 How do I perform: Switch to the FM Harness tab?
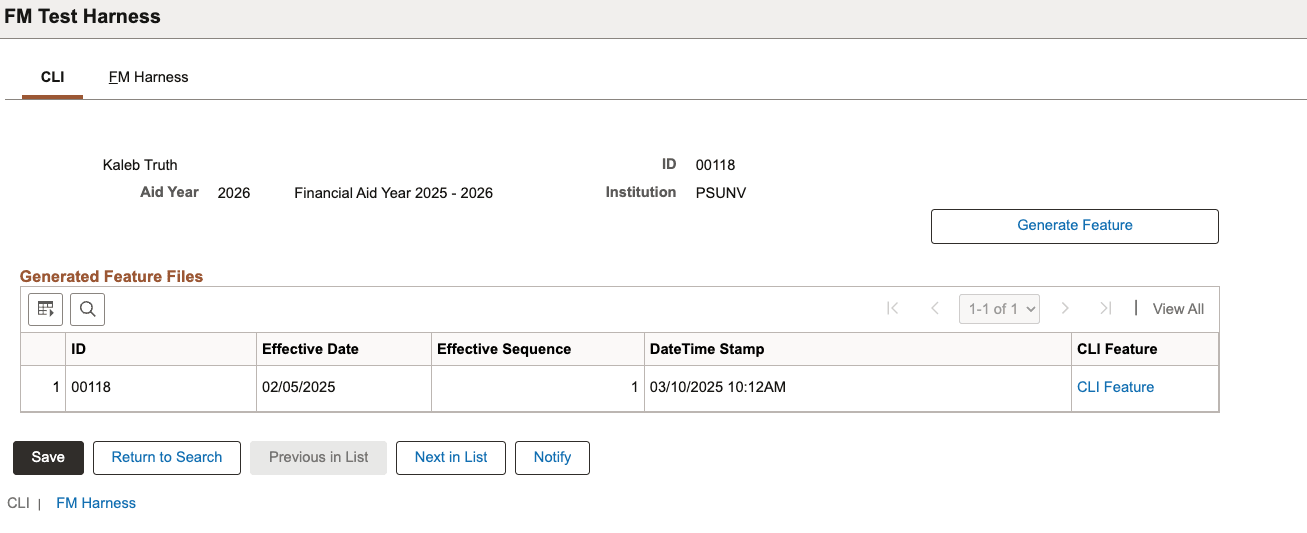pyautogui.click(x=148, y=77)
